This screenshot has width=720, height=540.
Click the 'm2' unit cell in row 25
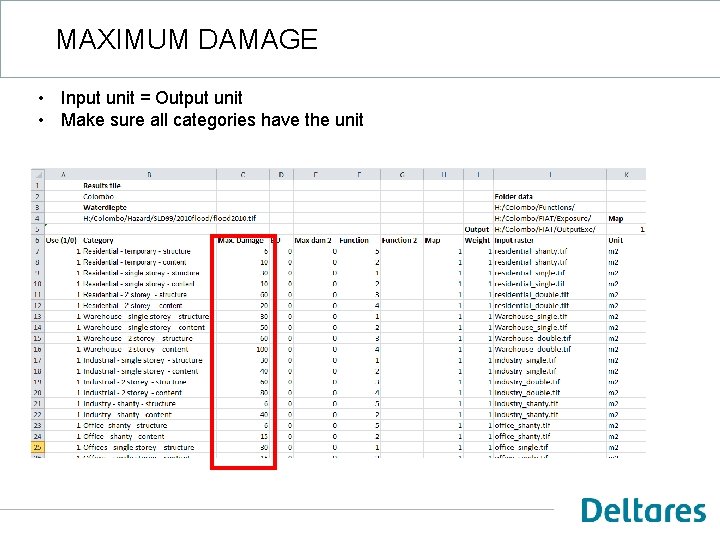click(613, 448)
